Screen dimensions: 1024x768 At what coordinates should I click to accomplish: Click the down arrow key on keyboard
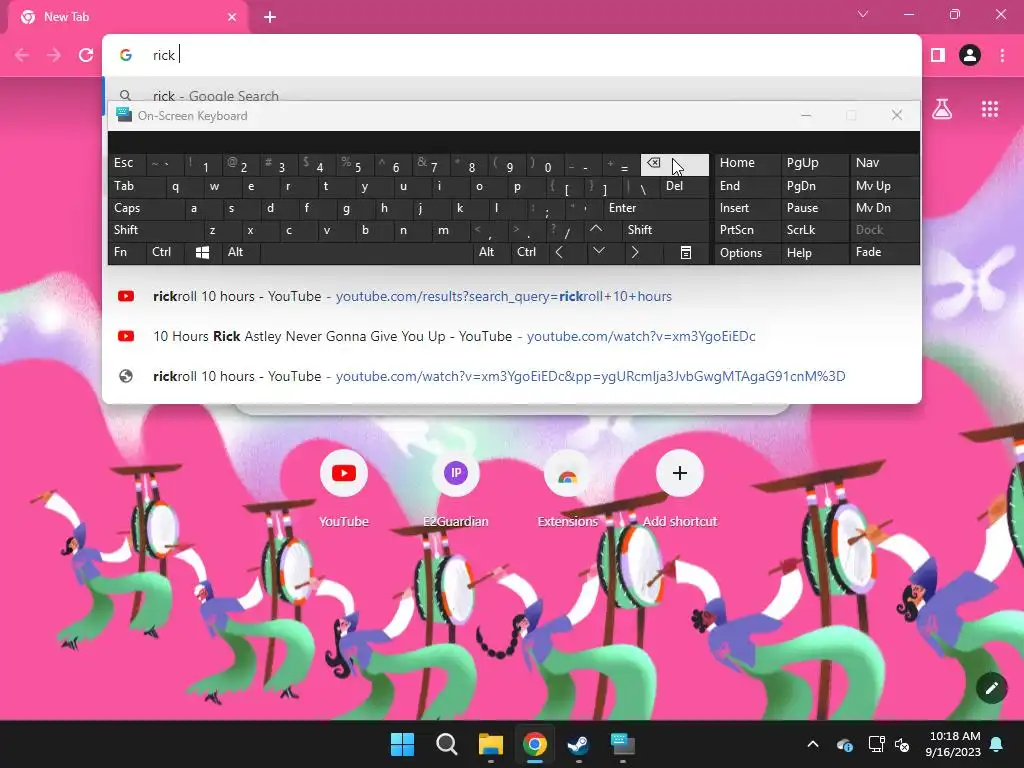[x=599, y=251]
